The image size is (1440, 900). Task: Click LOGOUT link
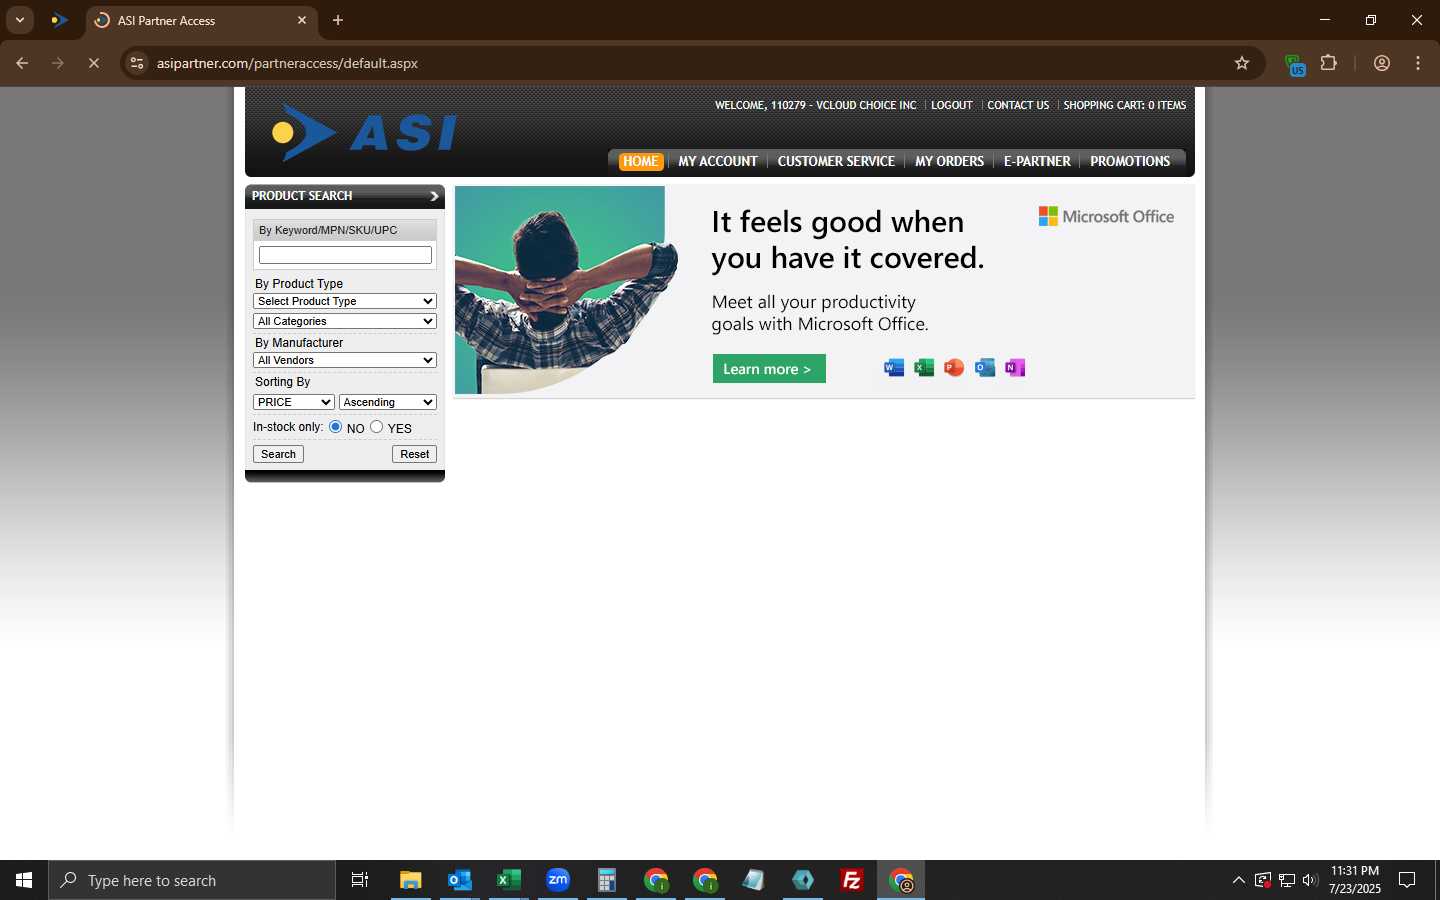coord(951,105)
